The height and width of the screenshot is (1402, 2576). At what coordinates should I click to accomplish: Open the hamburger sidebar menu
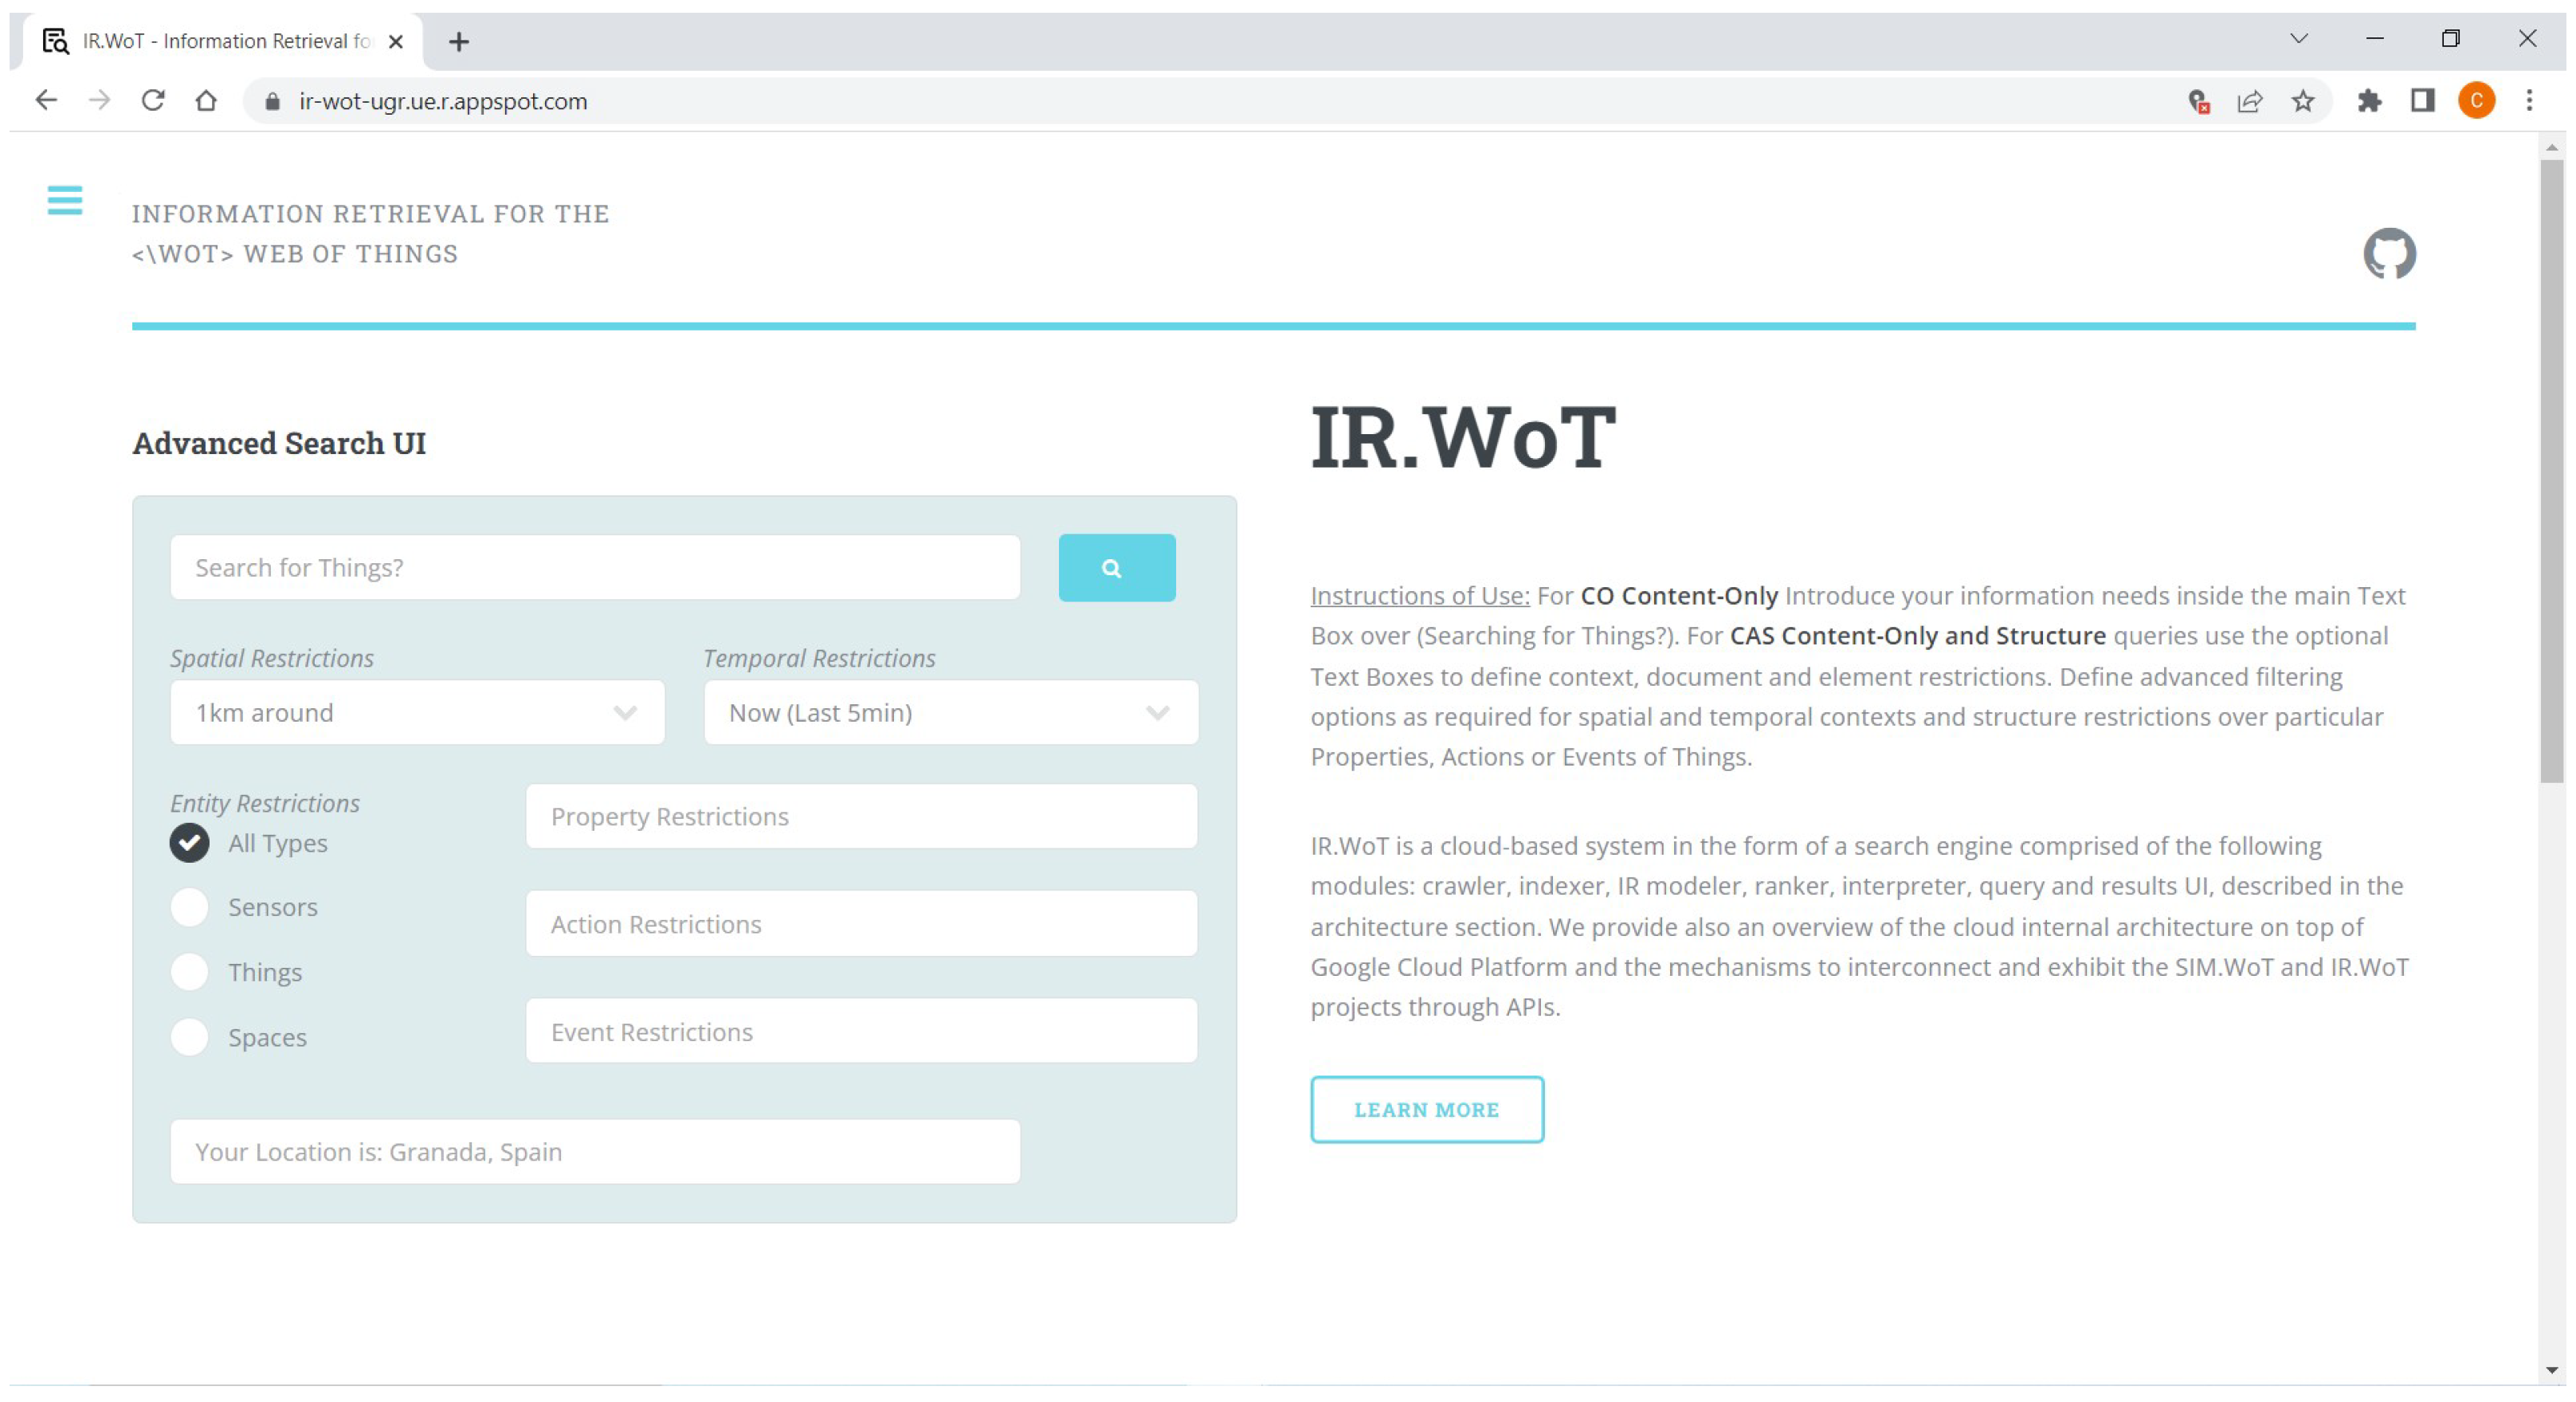pos(65,200)
